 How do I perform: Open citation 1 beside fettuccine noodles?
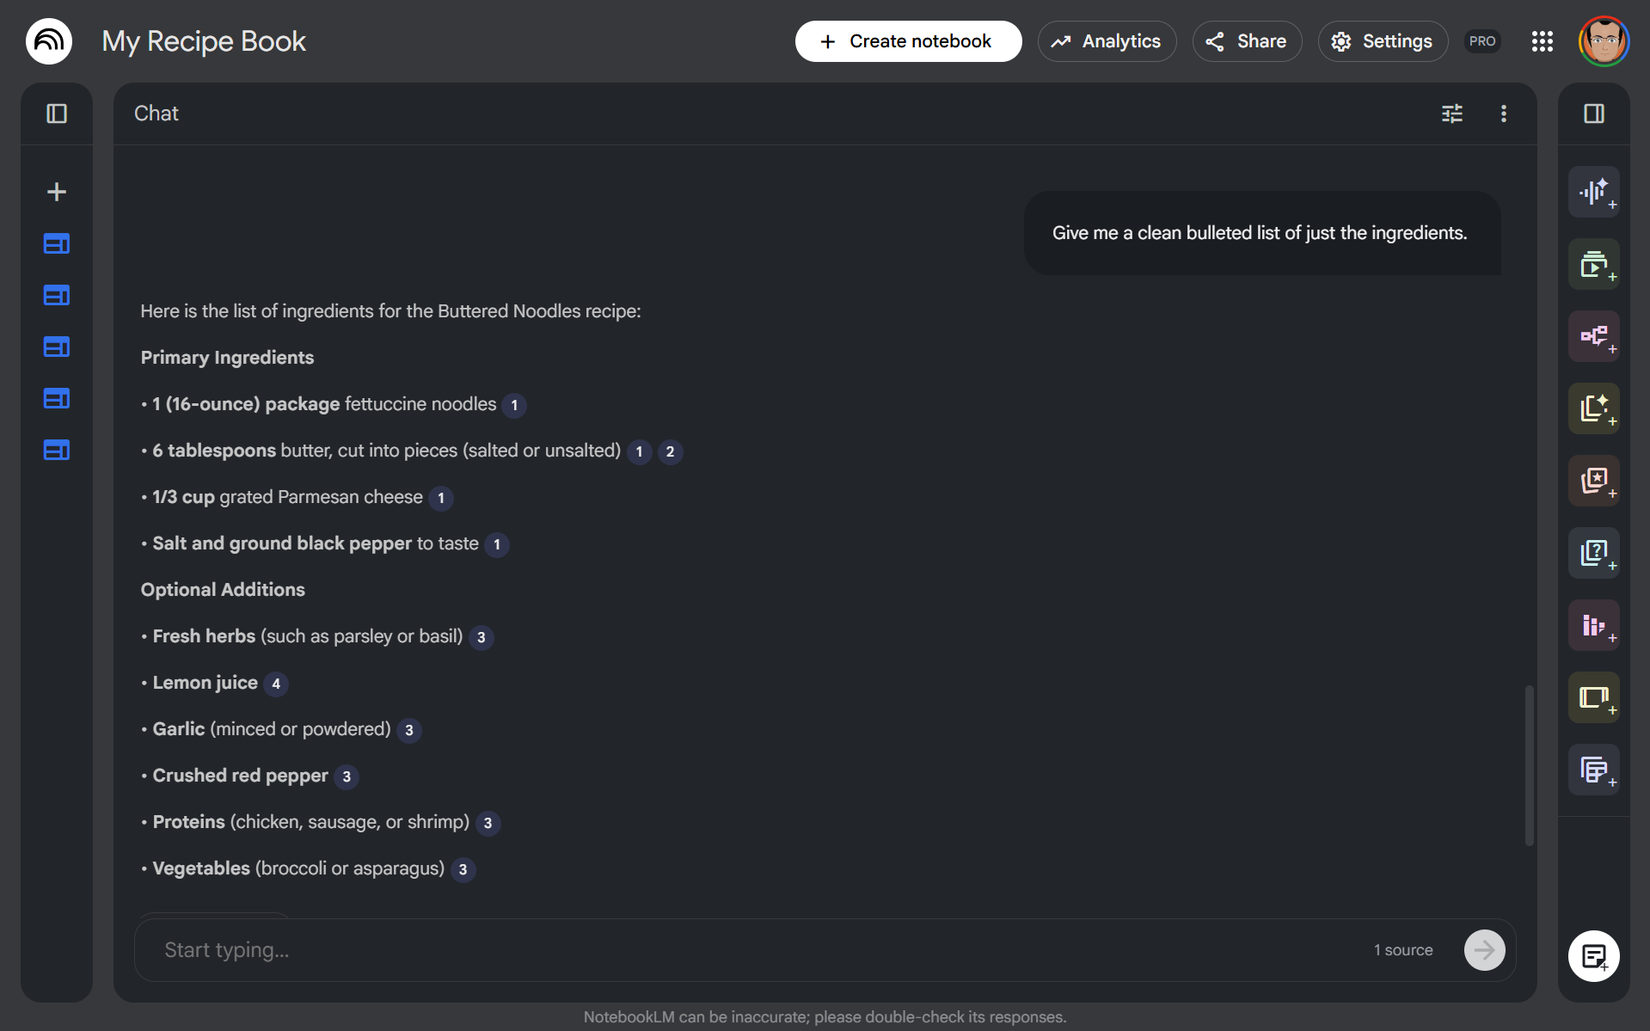[x=514, y=405]
